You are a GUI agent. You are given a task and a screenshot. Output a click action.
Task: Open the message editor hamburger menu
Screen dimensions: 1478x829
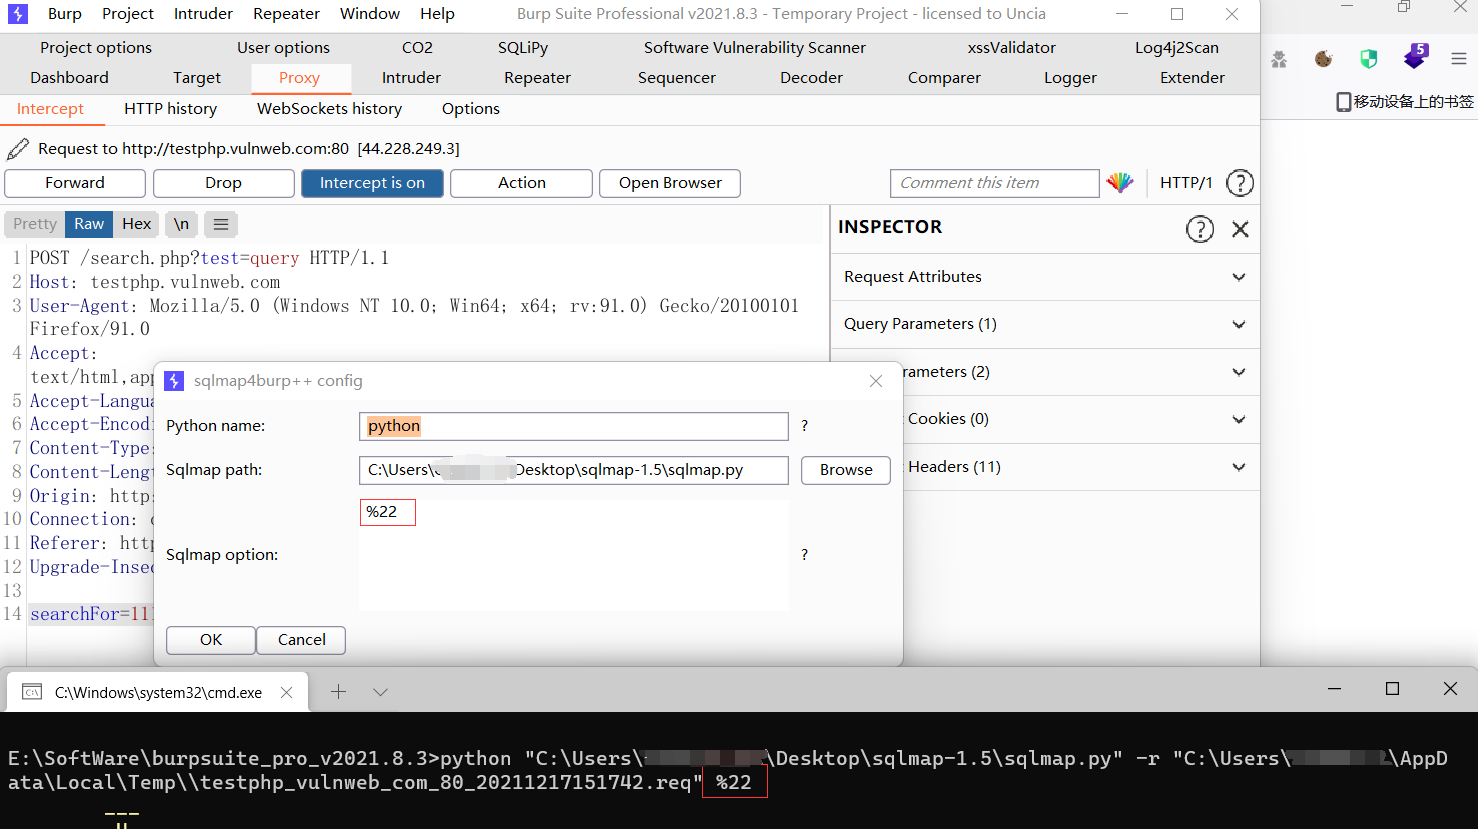click(221, 224)
